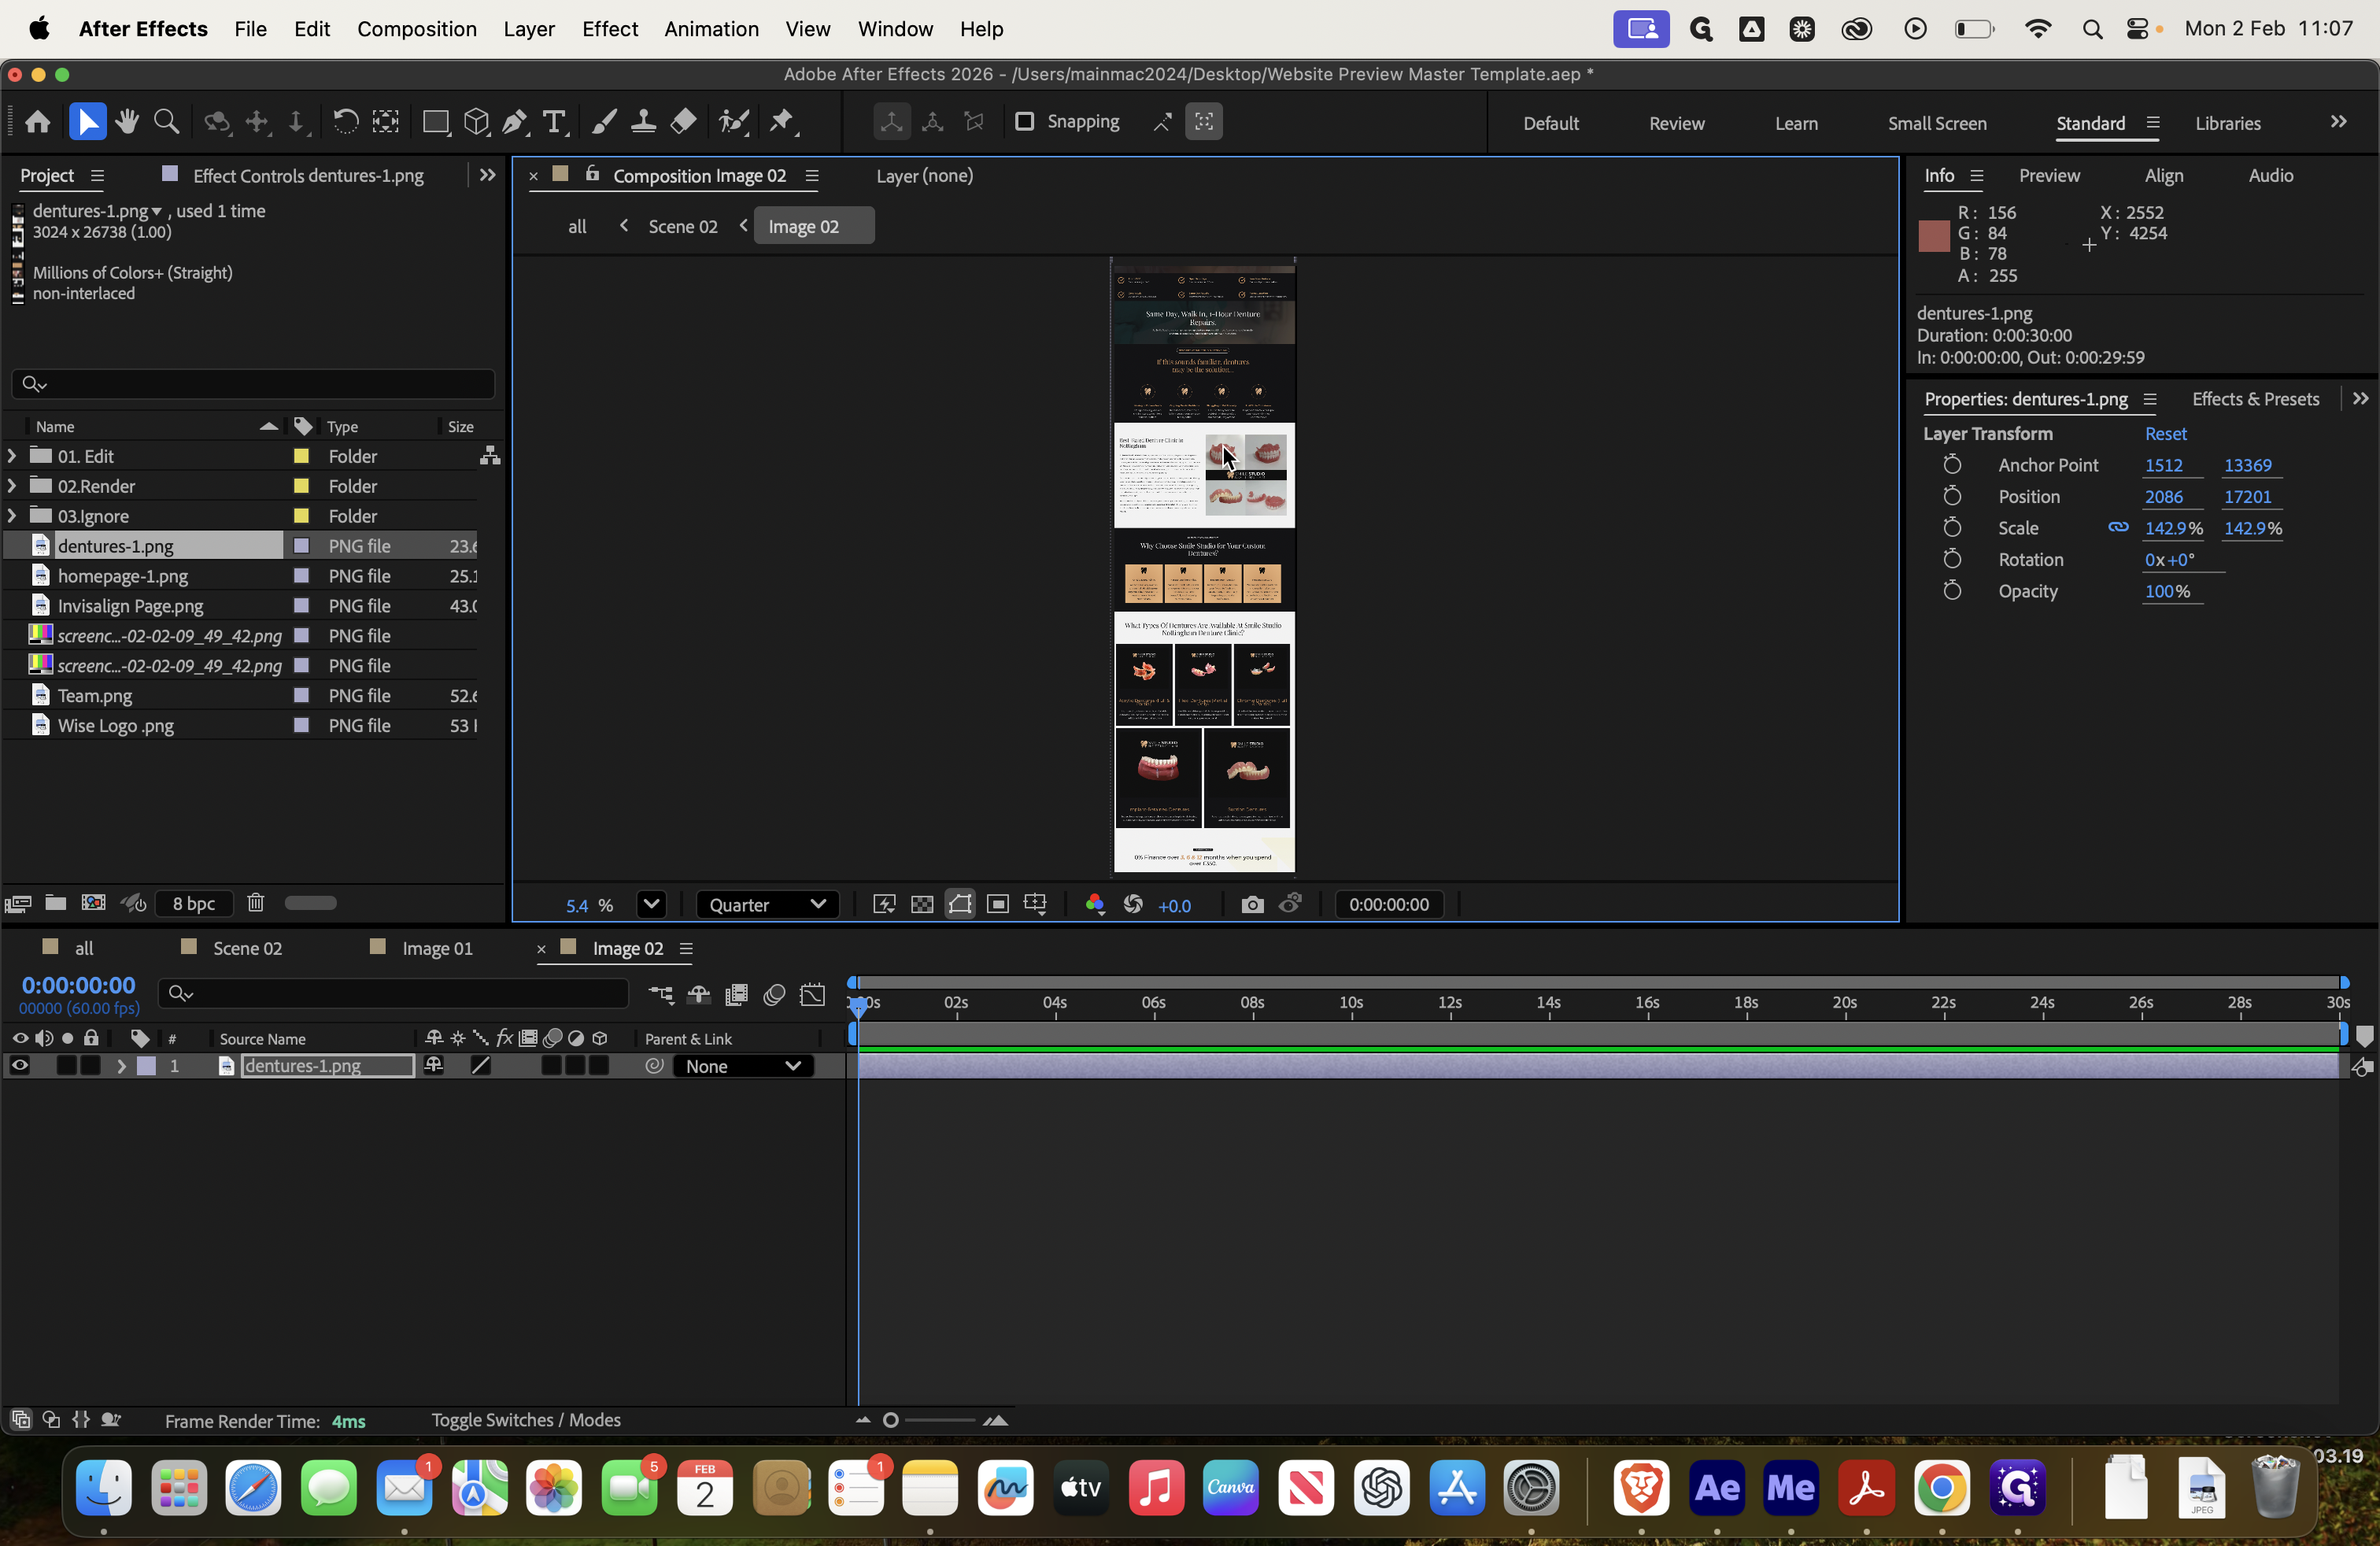
Task: Select the Type tool
Action: pyautogui.click(x=554, y=122)
